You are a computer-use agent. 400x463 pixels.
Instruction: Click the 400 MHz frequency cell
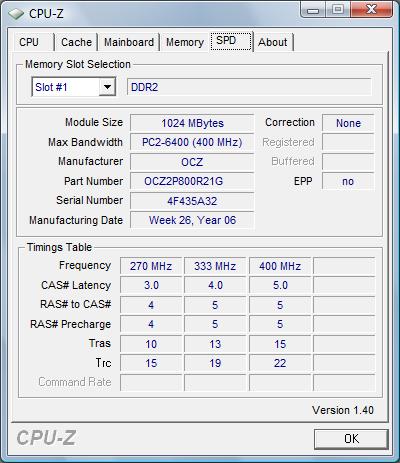280,266
